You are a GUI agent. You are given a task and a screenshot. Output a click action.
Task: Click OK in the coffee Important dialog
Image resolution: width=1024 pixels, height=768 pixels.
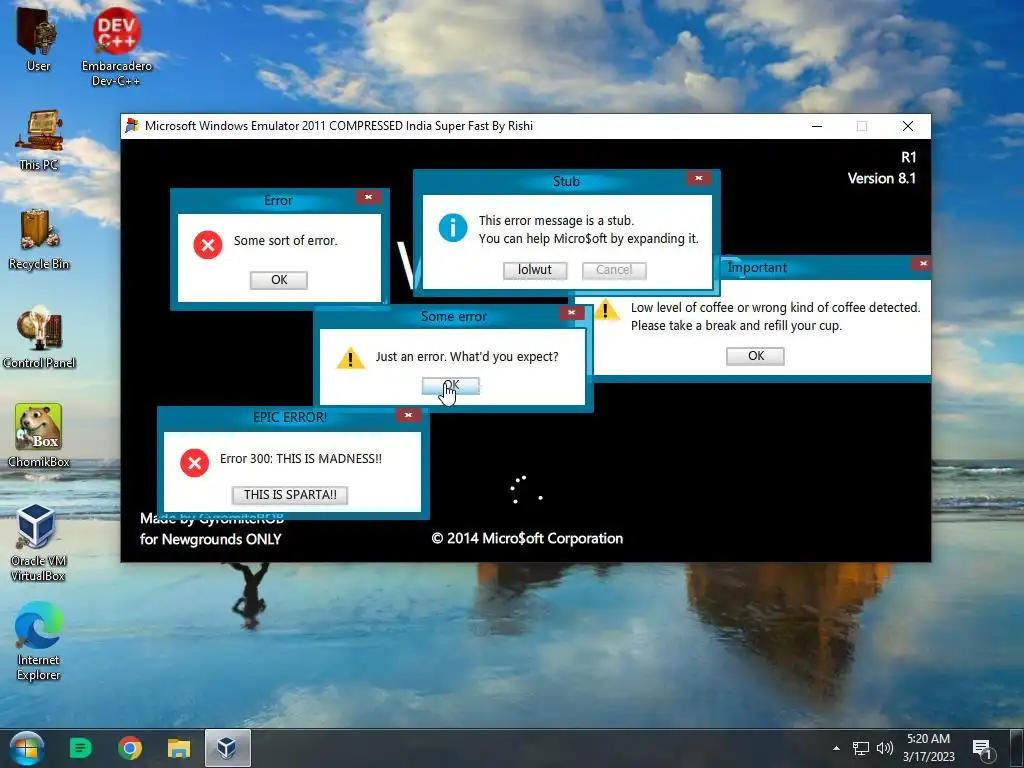point(756,356)
